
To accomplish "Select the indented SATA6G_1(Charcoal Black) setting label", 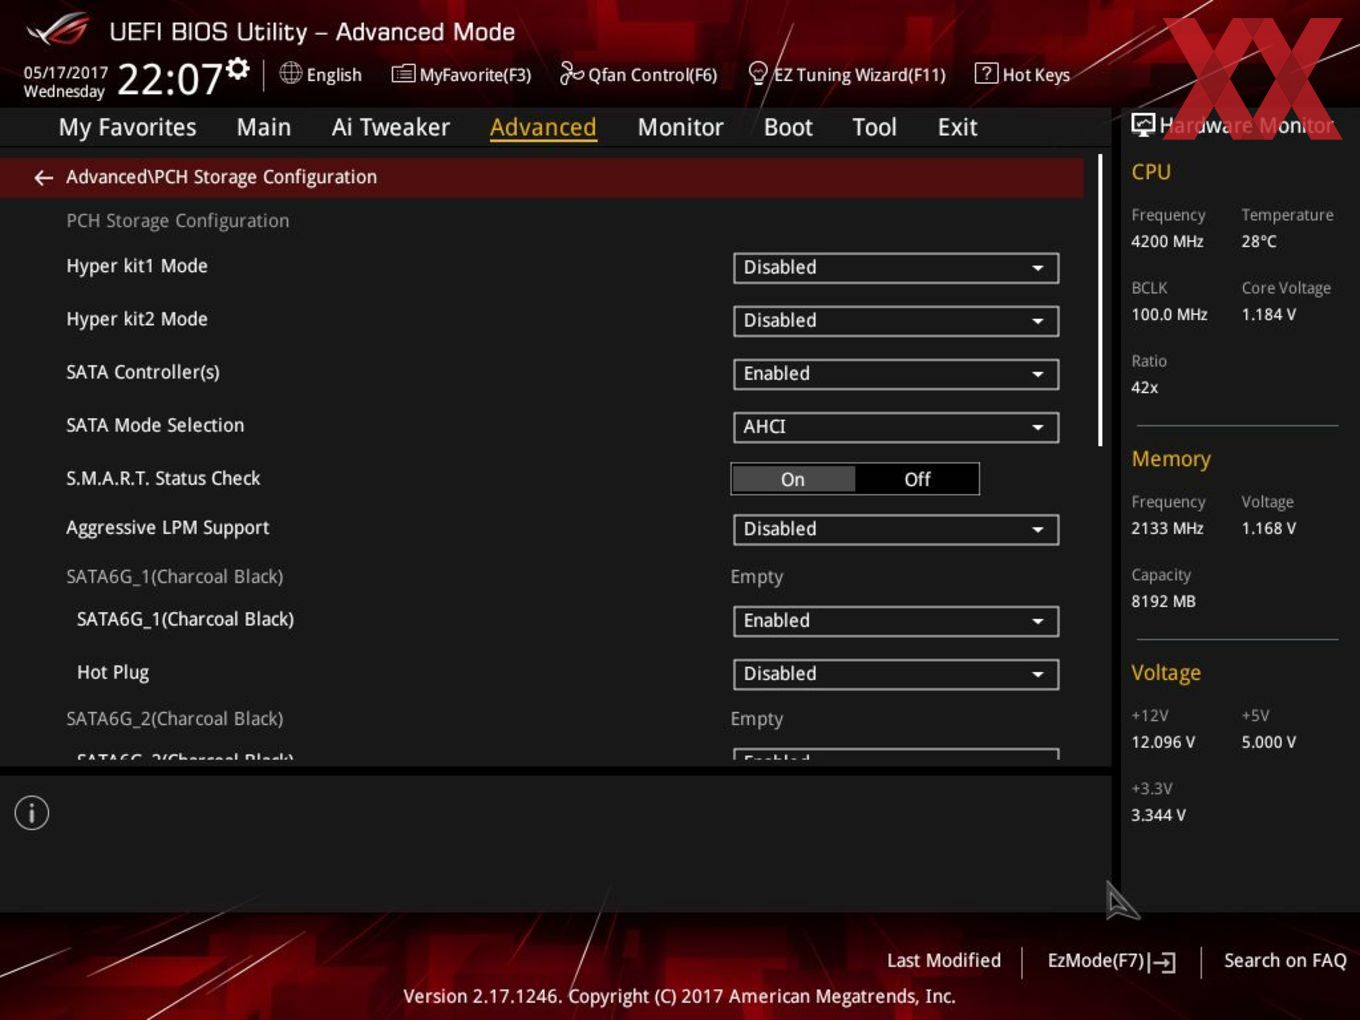I will (x=185, y=619).
